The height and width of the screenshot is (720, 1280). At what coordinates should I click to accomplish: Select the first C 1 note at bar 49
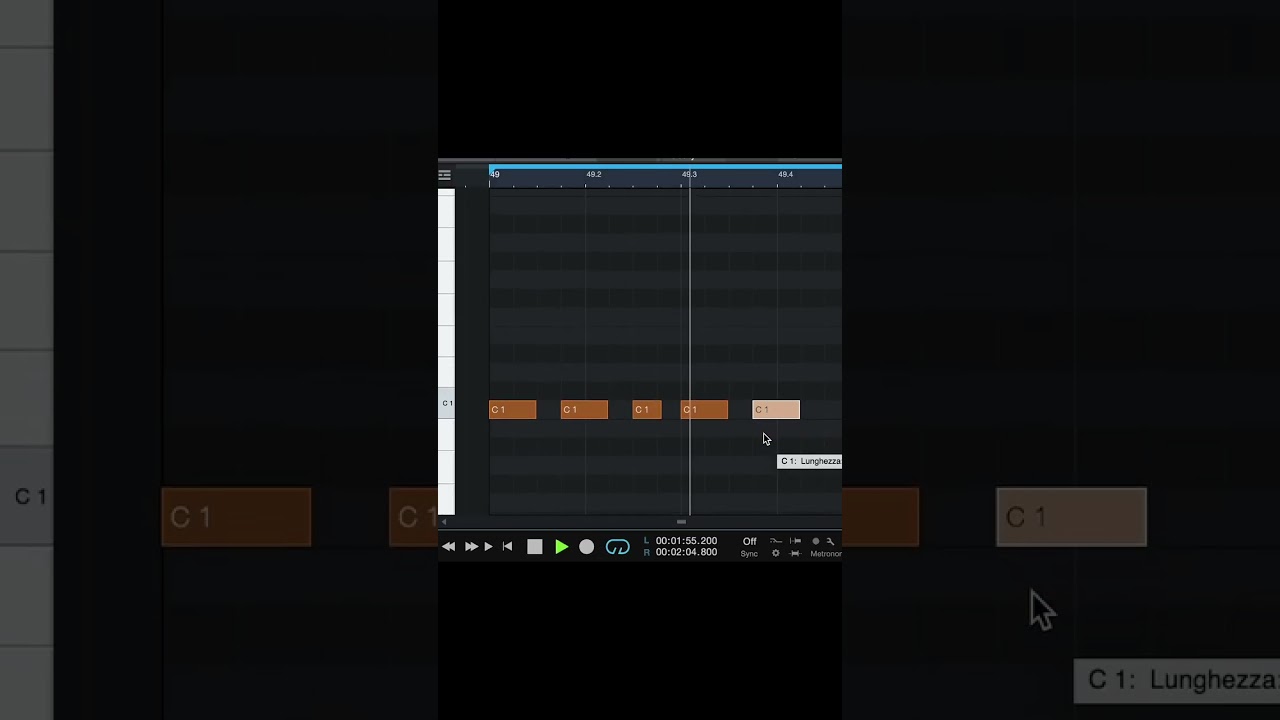[512, 410]
